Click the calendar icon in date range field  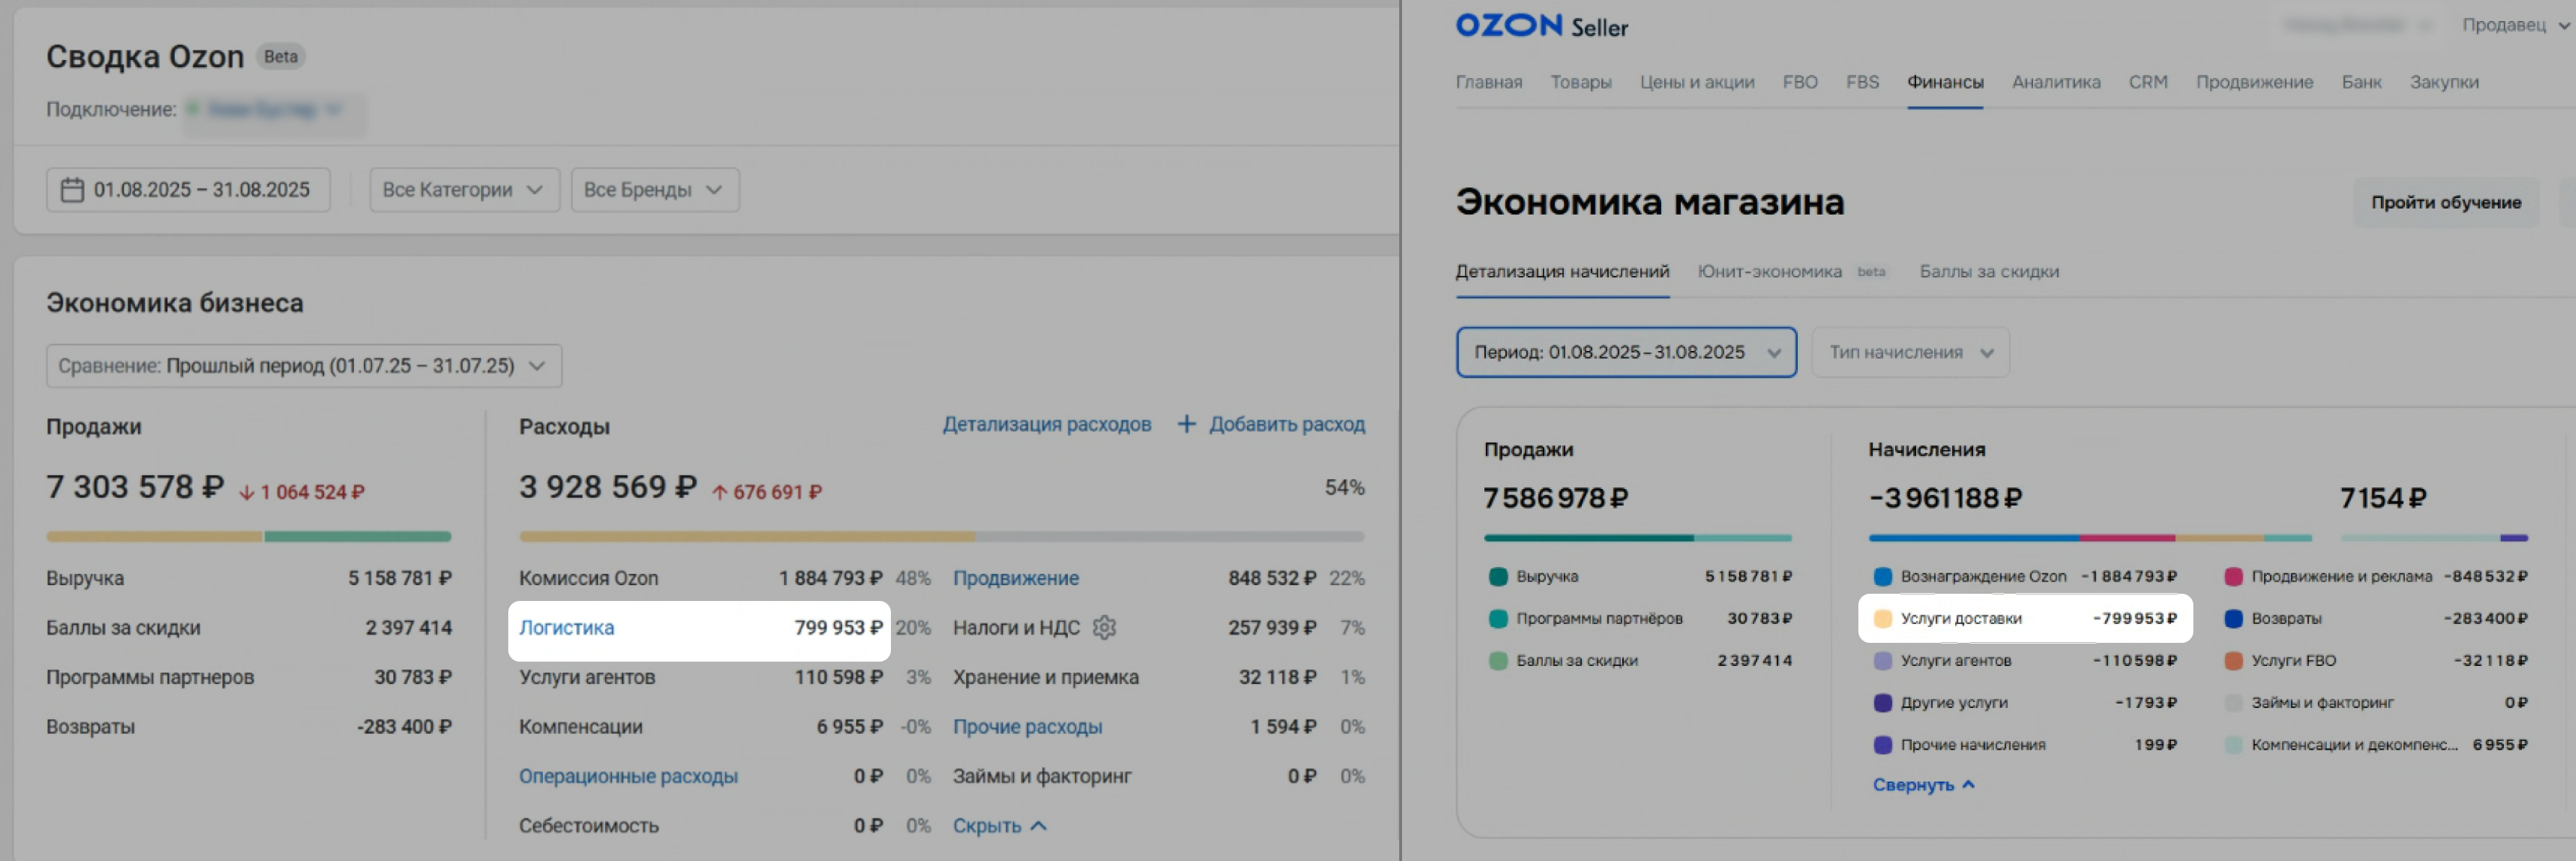click(x=72, y=190)
